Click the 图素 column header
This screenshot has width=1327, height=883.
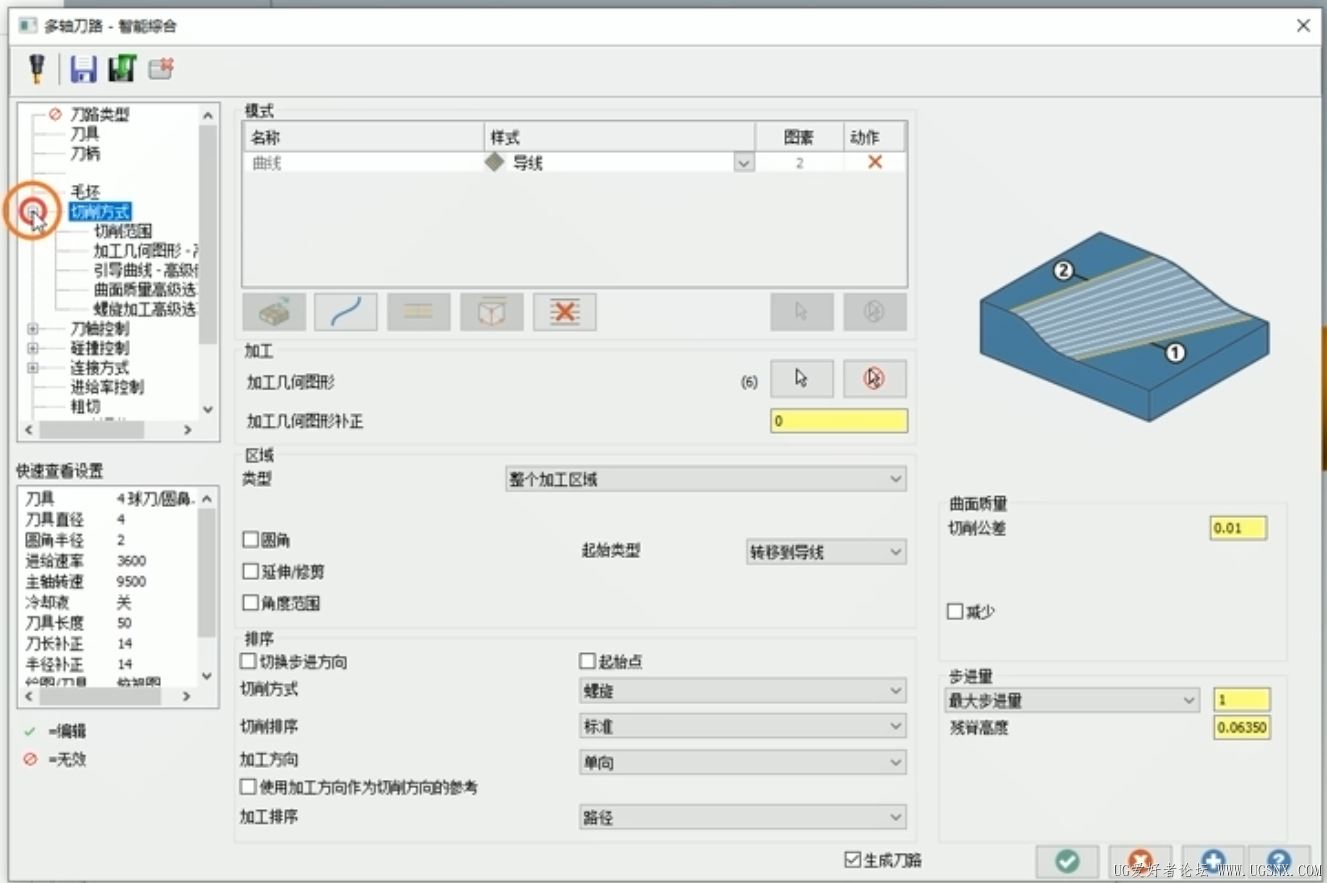point(799,137)
